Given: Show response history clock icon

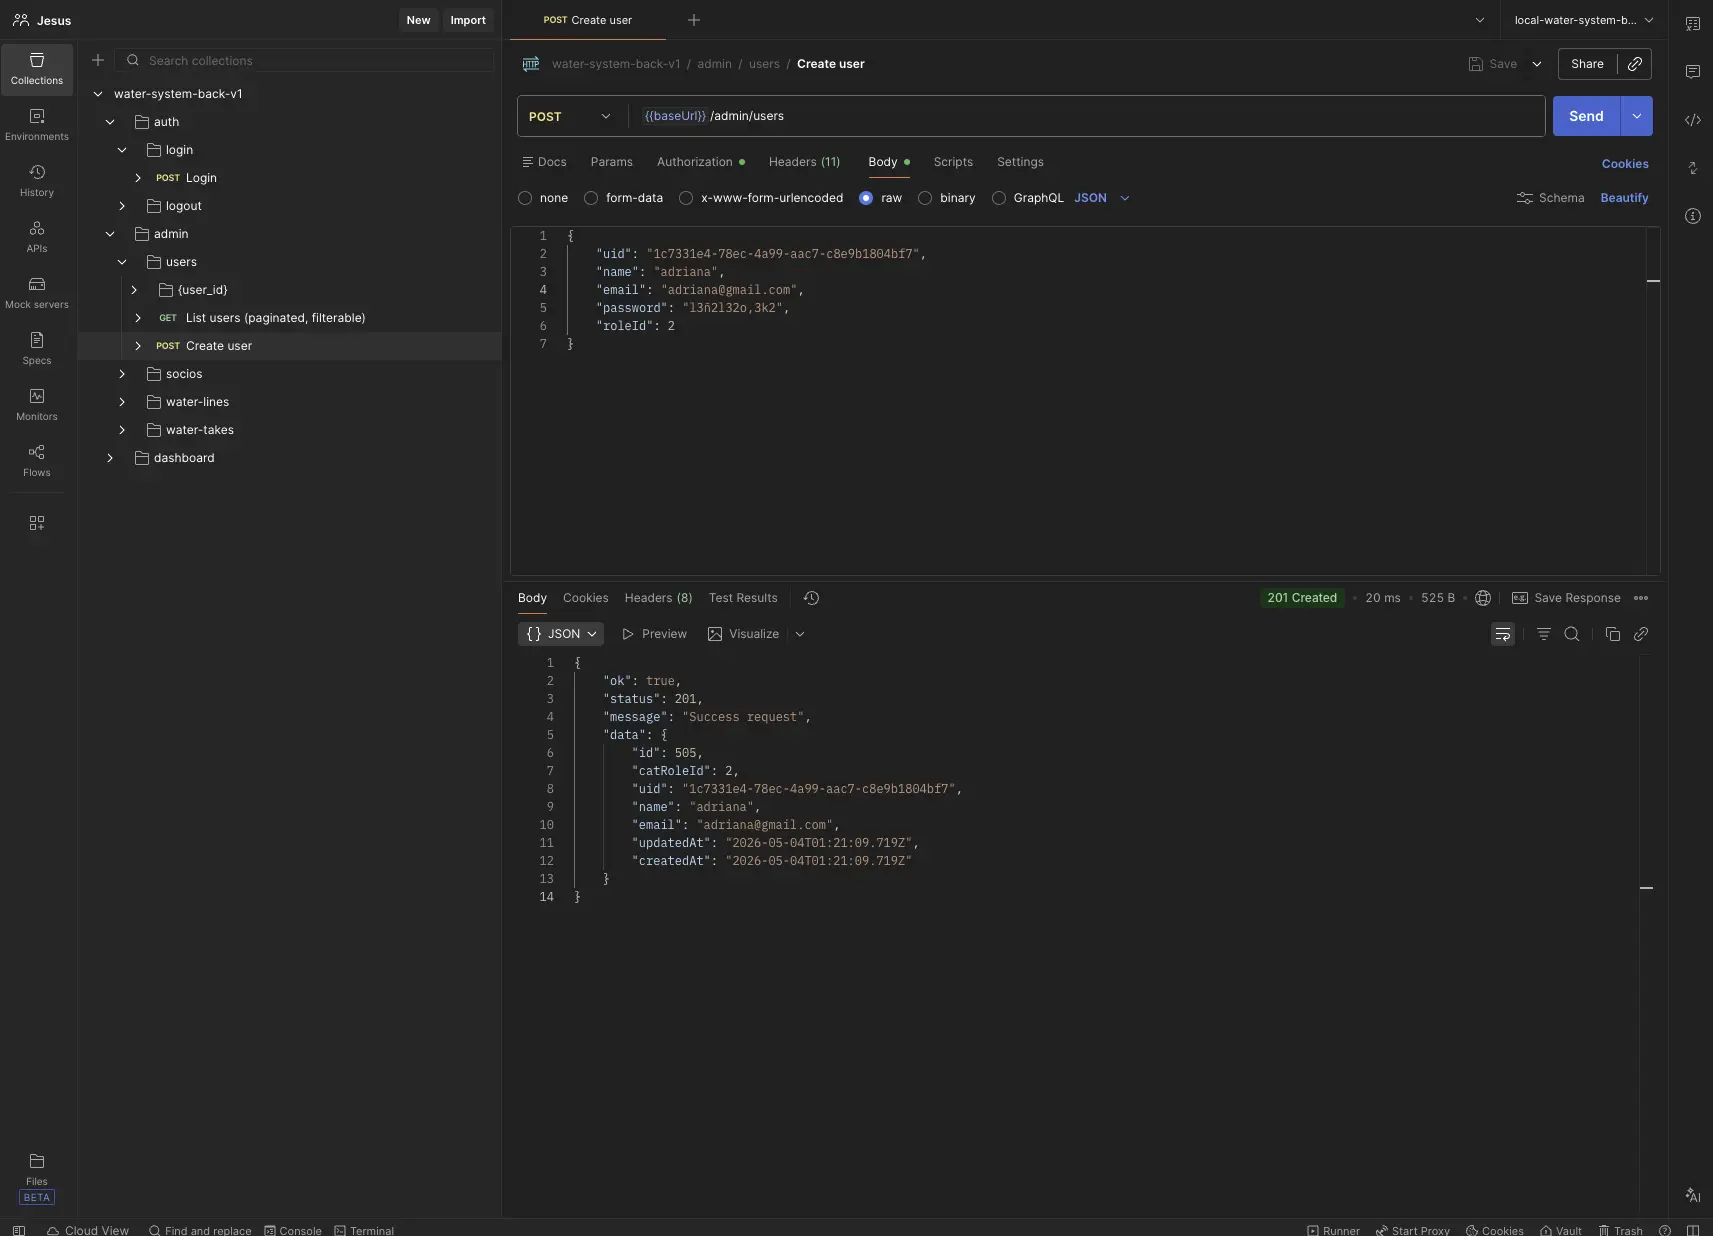Looking at the screenshot, I should click(811, 598).
